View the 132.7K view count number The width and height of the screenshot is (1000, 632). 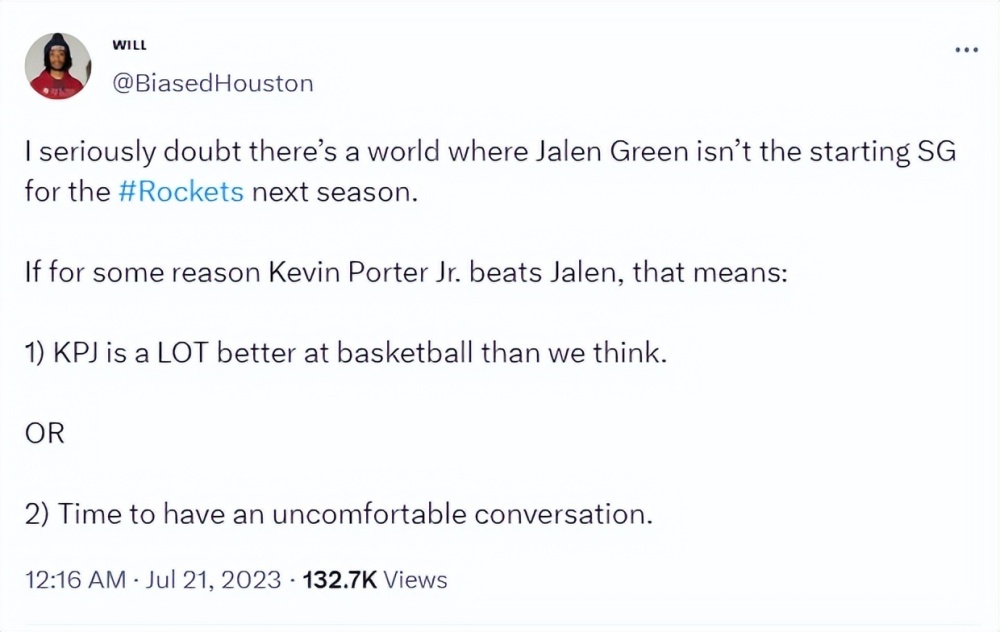coord(339,579)
